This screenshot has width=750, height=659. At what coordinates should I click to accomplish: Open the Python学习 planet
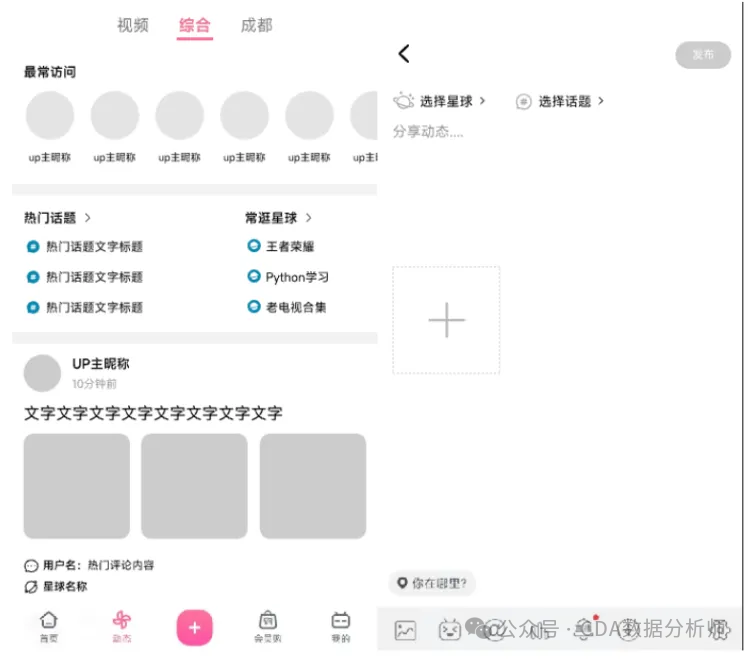click(297, 277)
